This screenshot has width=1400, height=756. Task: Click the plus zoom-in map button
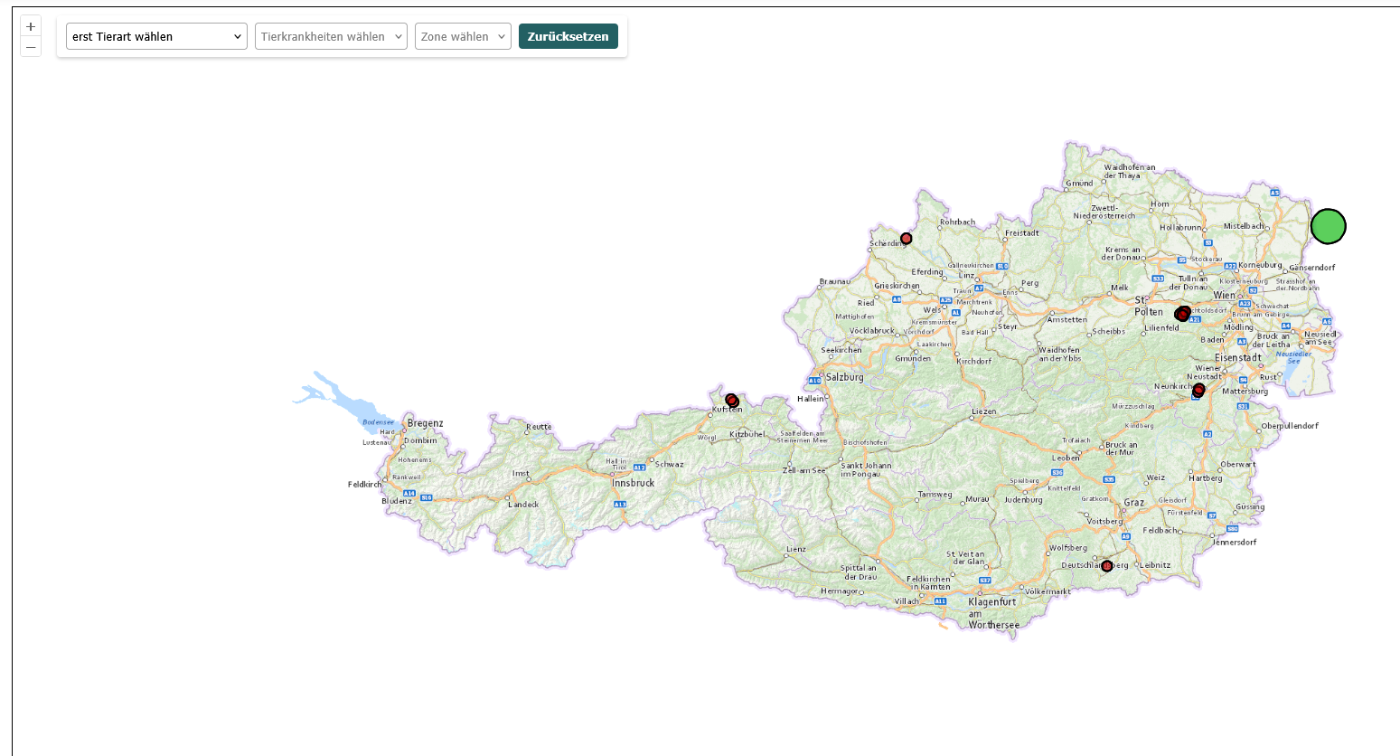point(31,27)
